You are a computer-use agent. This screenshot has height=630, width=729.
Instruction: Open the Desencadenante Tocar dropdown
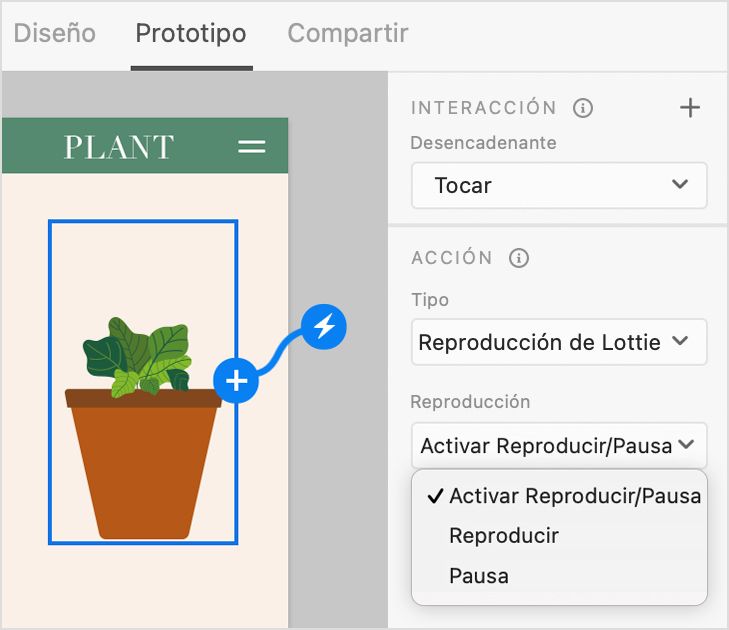559,185
